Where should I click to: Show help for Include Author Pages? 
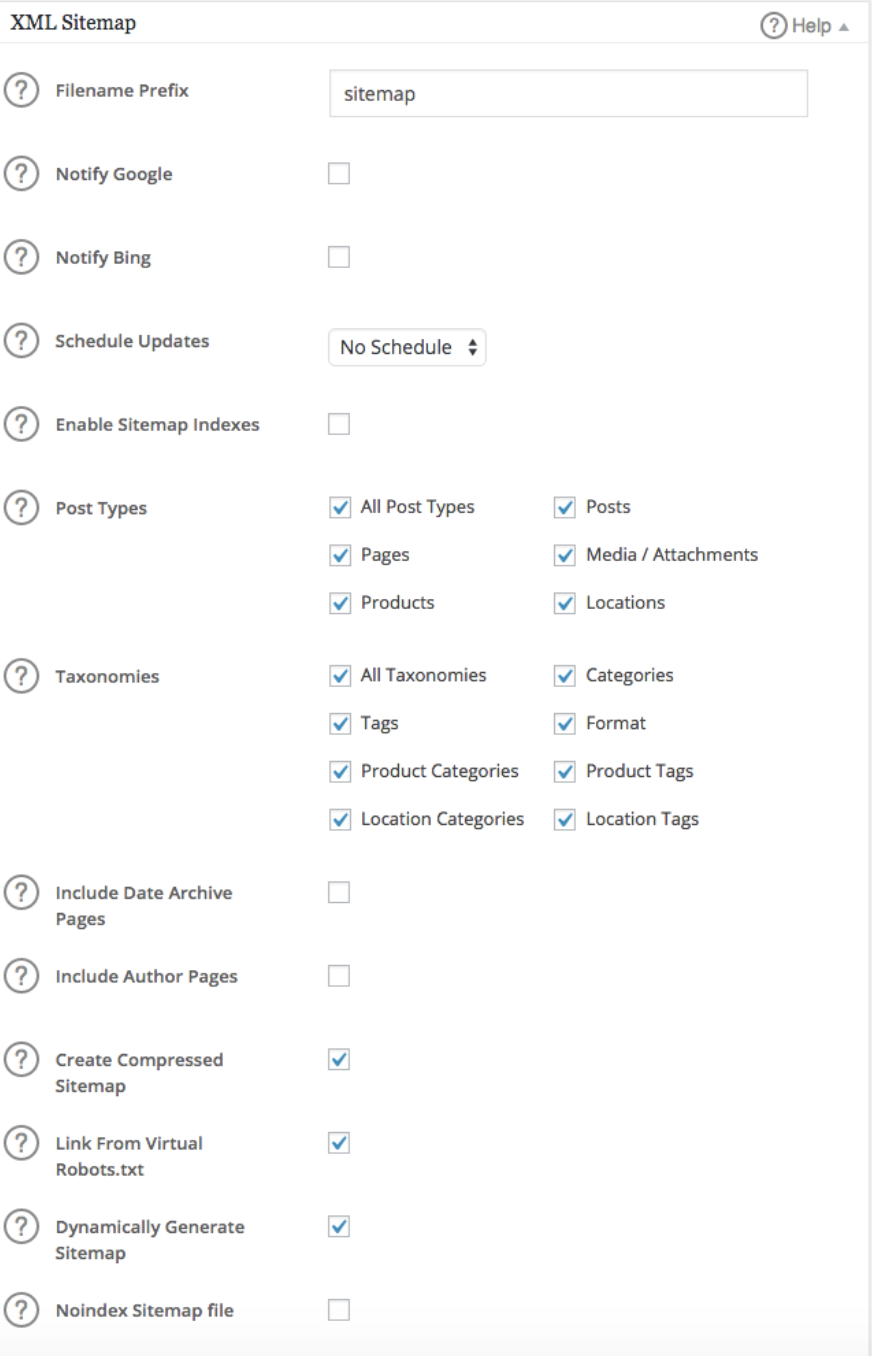coord(18,976)
